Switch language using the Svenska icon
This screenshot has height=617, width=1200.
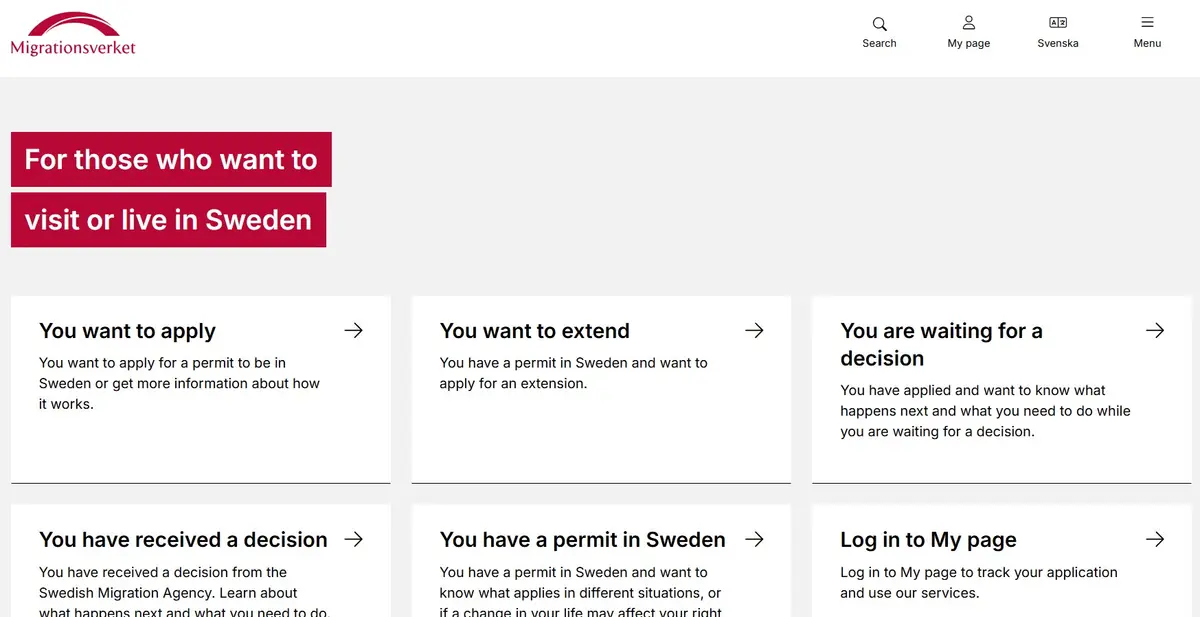[x=1058, y=22]
